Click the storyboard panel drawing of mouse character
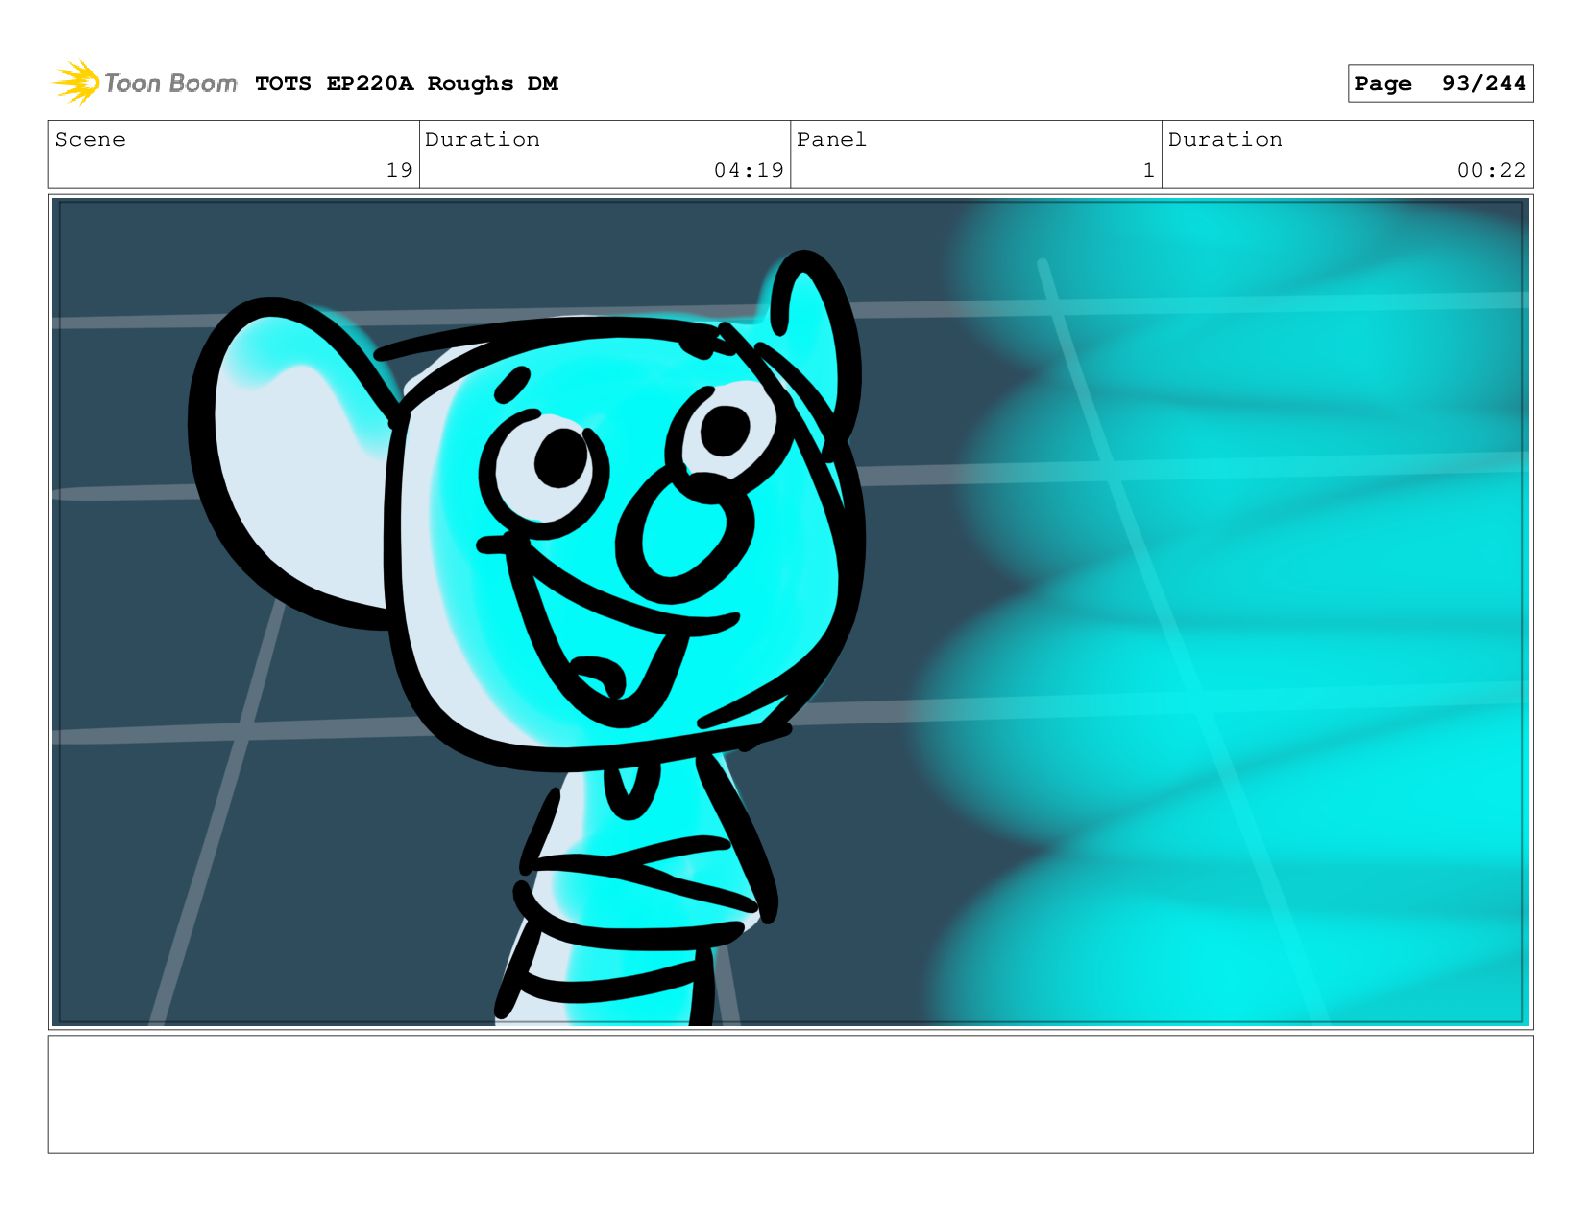 (x=791, y=612)
